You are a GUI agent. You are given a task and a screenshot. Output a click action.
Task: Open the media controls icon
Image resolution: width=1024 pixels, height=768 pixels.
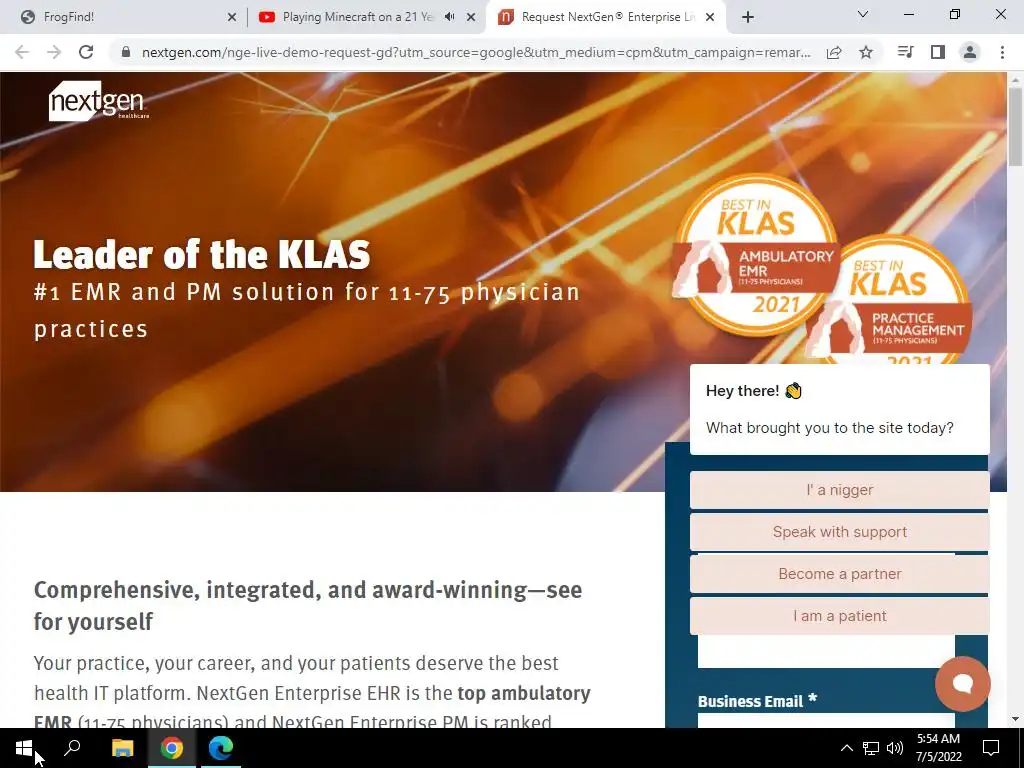(905, 52)
